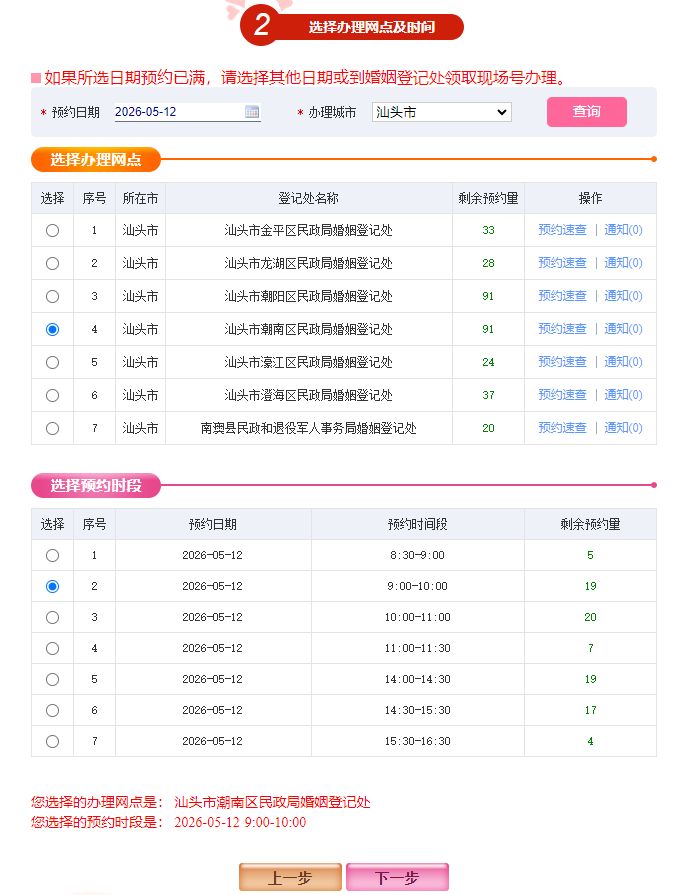This screenshot has width=682, height=895.
Task: View 通知(0) for 潮南区 registry
Action: [623, 329]
